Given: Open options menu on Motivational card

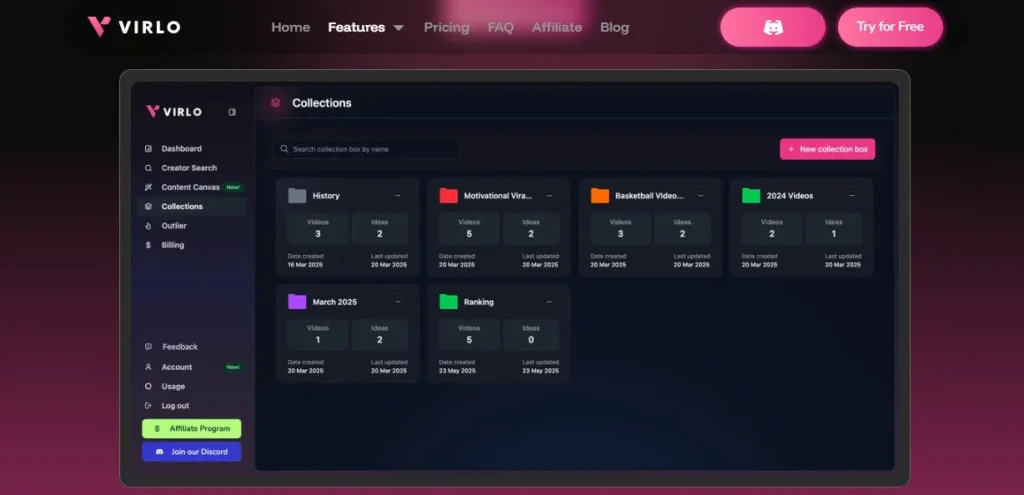Looking at the screenshot, I should 549,195.
